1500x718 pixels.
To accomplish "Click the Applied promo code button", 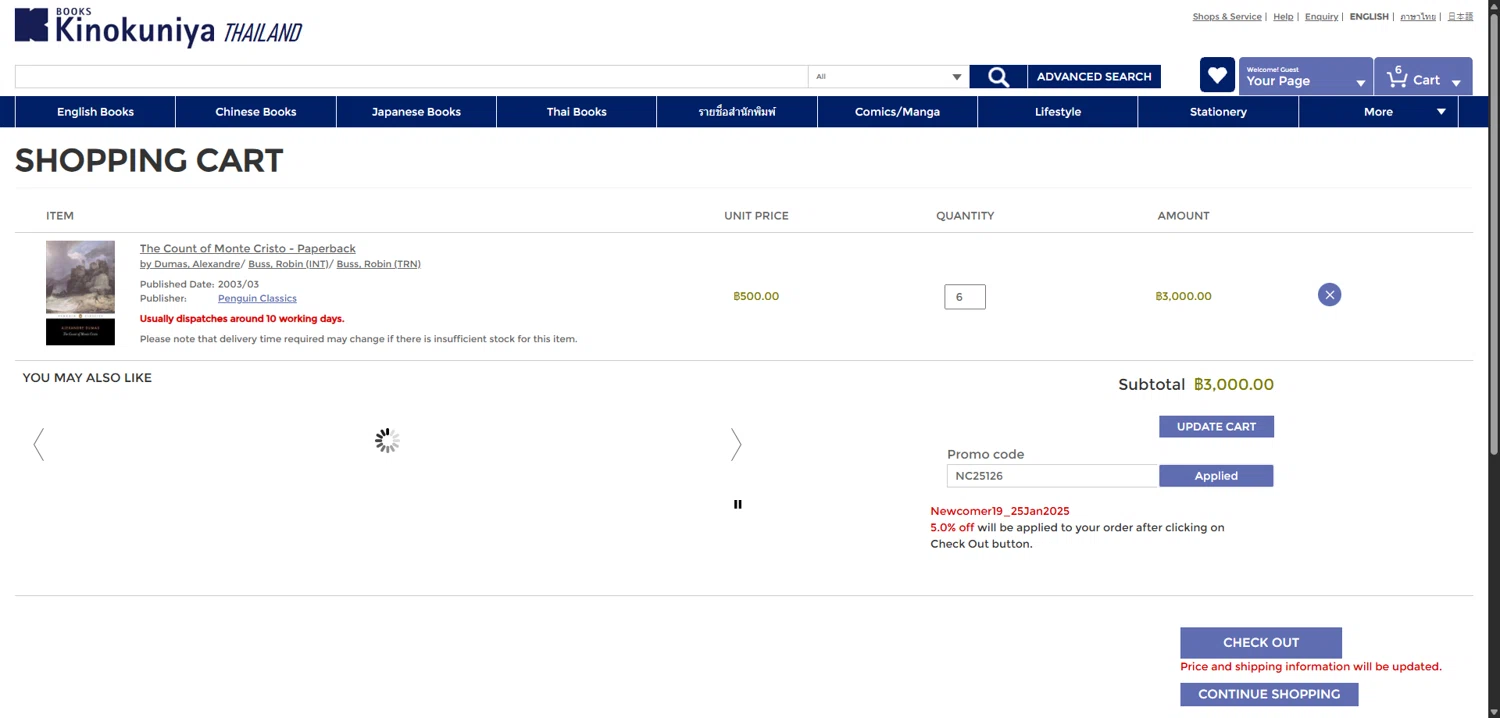I will click(x=1216, y=476).
